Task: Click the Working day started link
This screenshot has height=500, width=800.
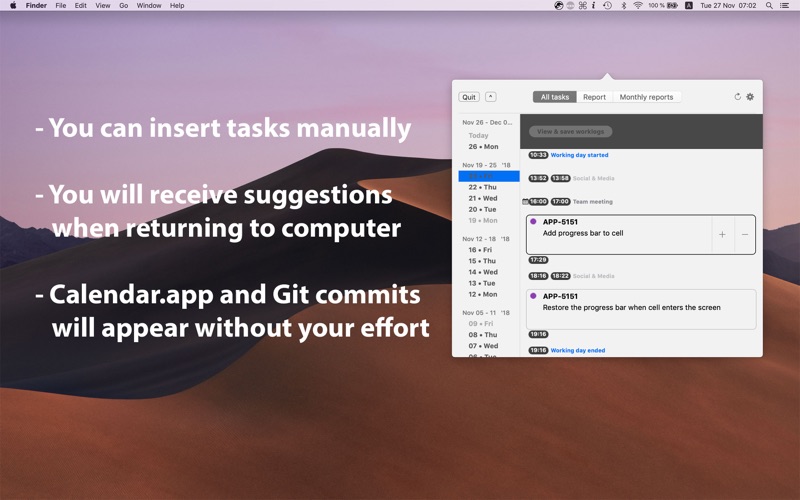Action: (x=579, y=155)
